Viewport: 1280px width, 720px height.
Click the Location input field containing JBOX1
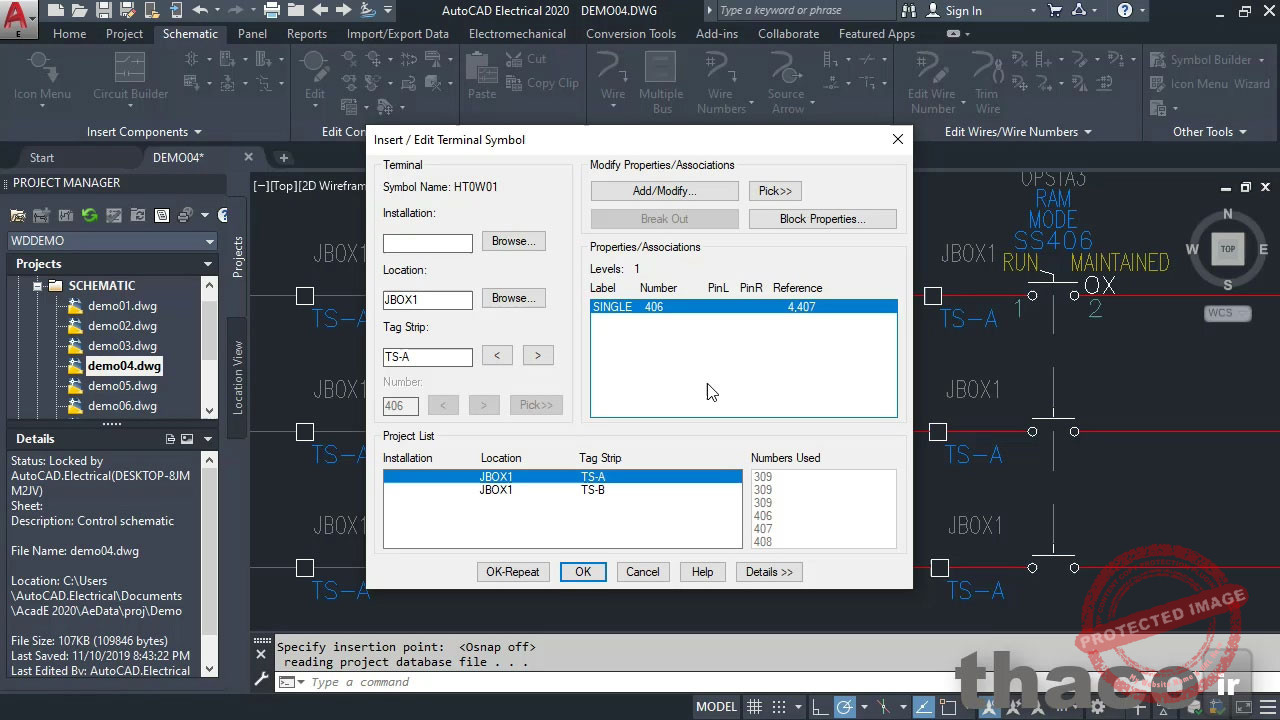[427, 300]
